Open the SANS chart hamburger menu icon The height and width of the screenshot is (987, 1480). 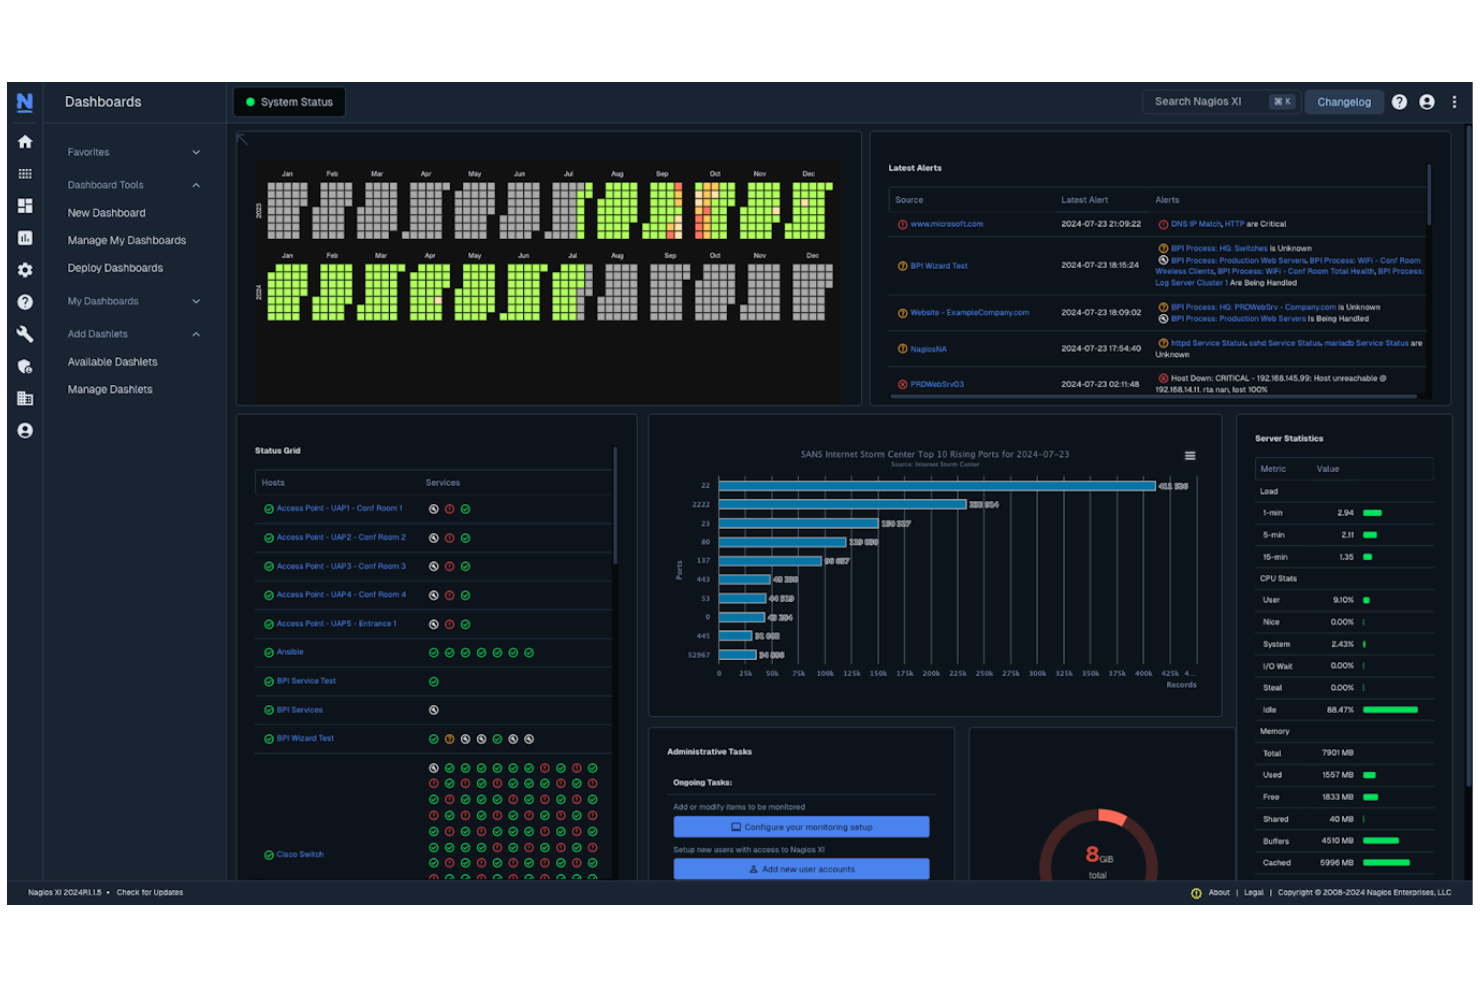(1190, 455)
